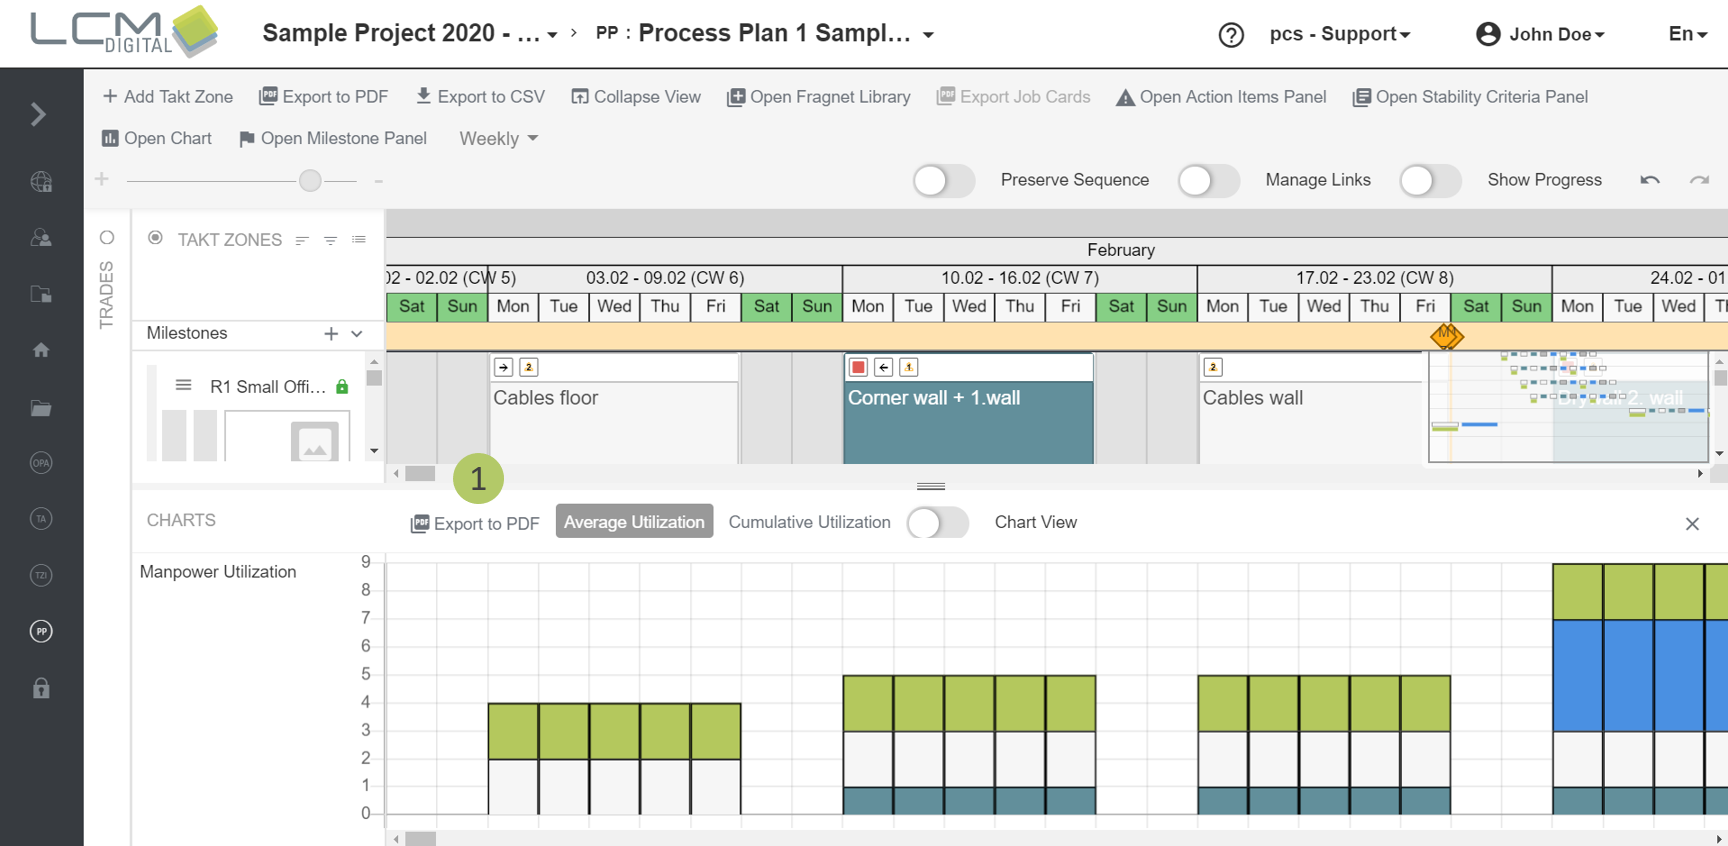Open the John Doe user menu
The width and height of the screenshot is (1728, 846).
[1541, 34]
